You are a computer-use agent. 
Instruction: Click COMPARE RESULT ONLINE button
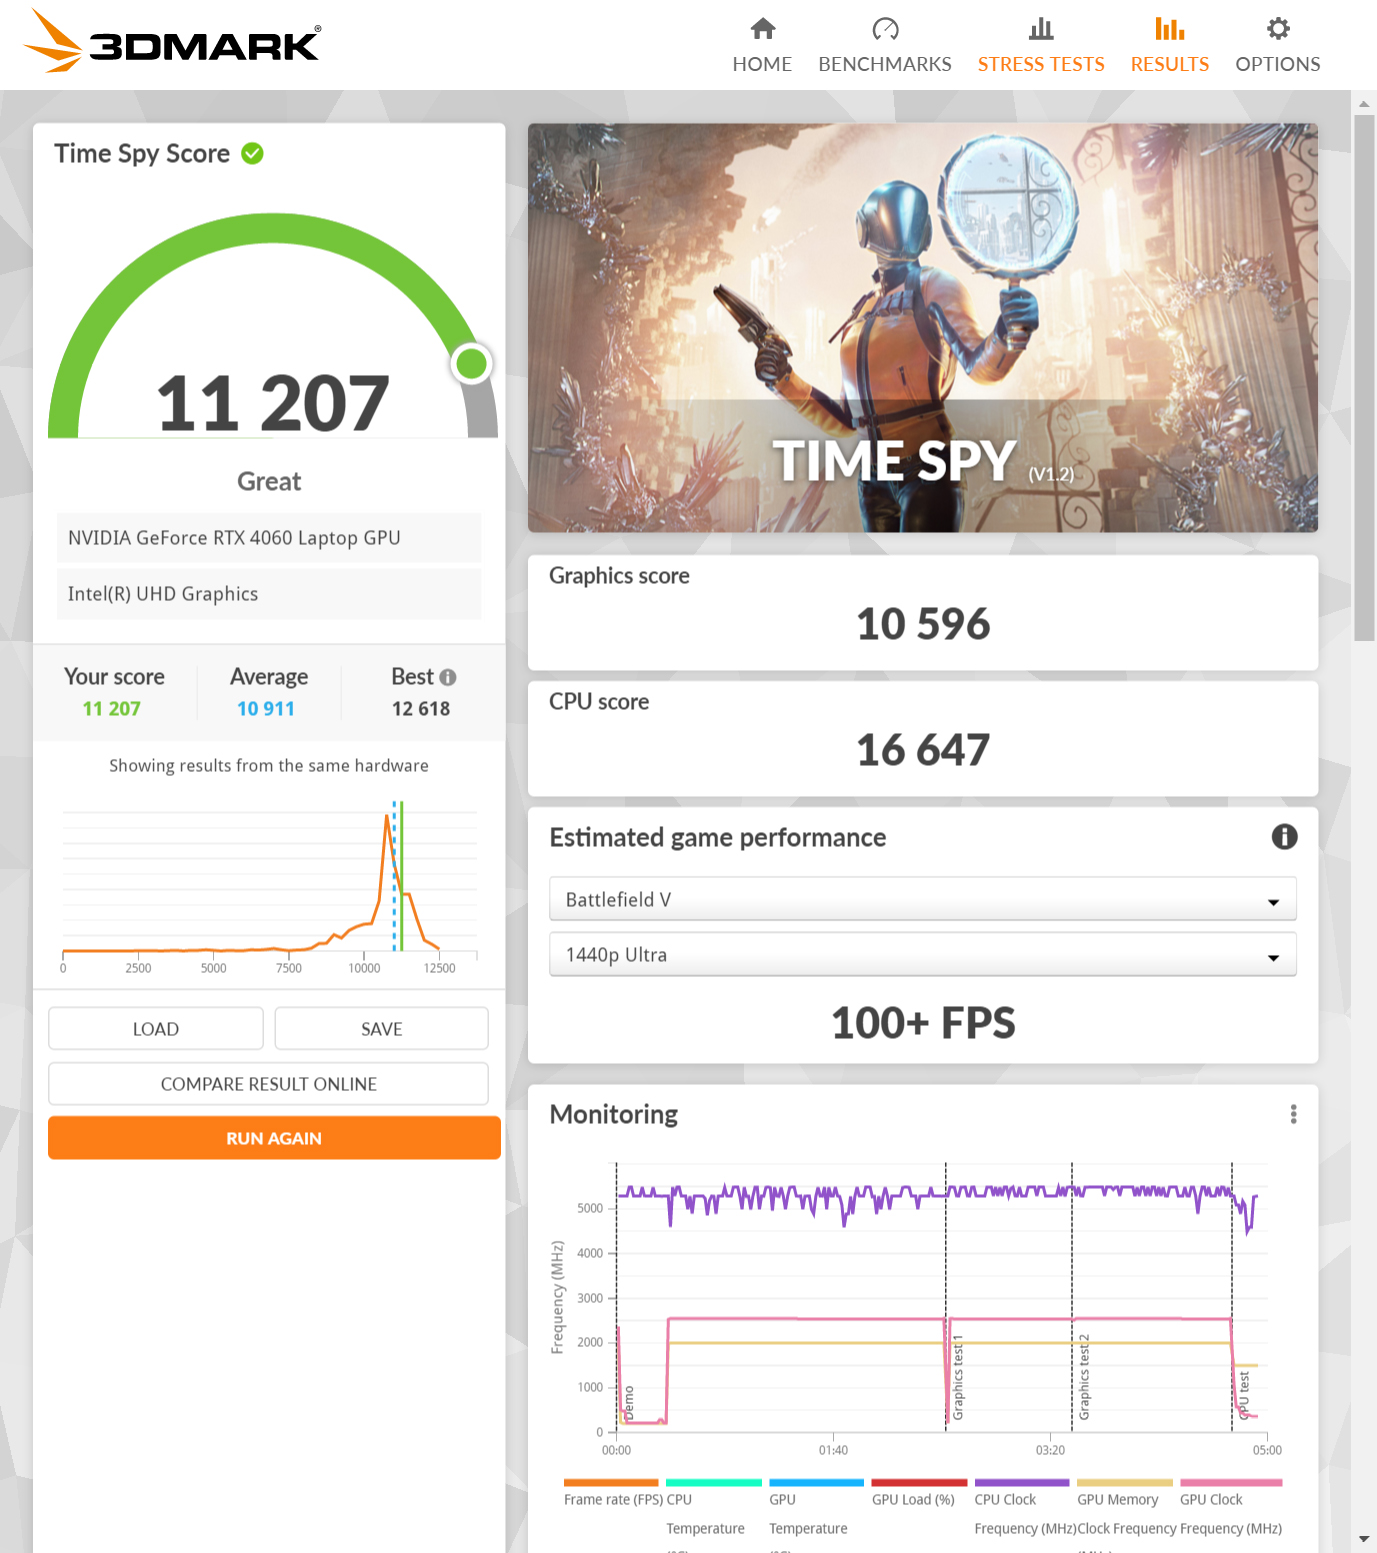269,1084
